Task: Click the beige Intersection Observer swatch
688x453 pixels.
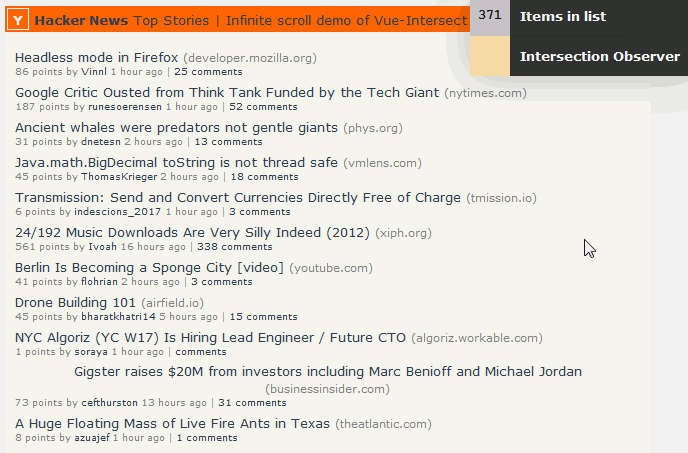Action: pyautogui.click(x=490, y=56)
